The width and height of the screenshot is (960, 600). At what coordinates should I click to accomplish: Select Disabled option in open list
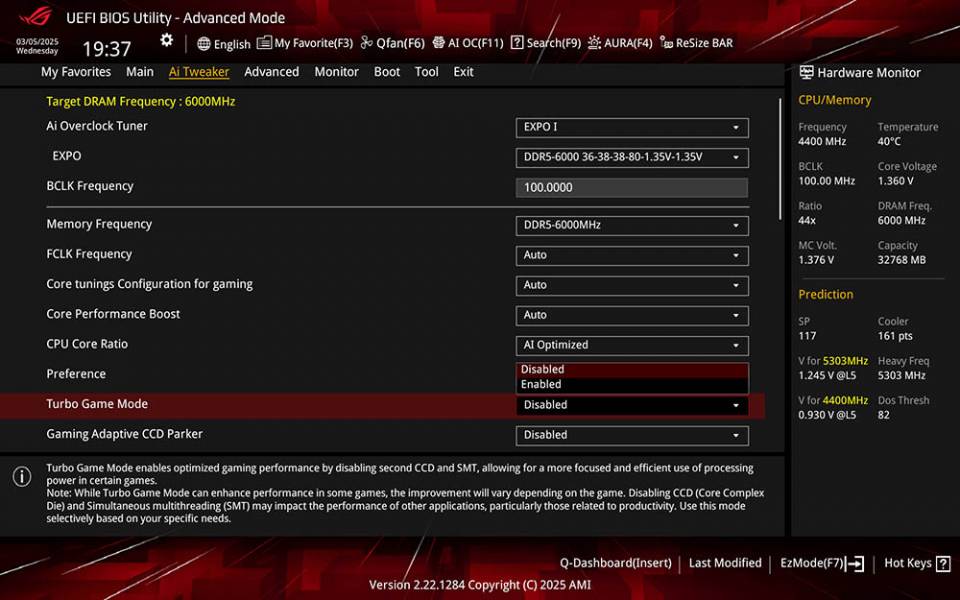pyautogui.click(x=632, y=369)
